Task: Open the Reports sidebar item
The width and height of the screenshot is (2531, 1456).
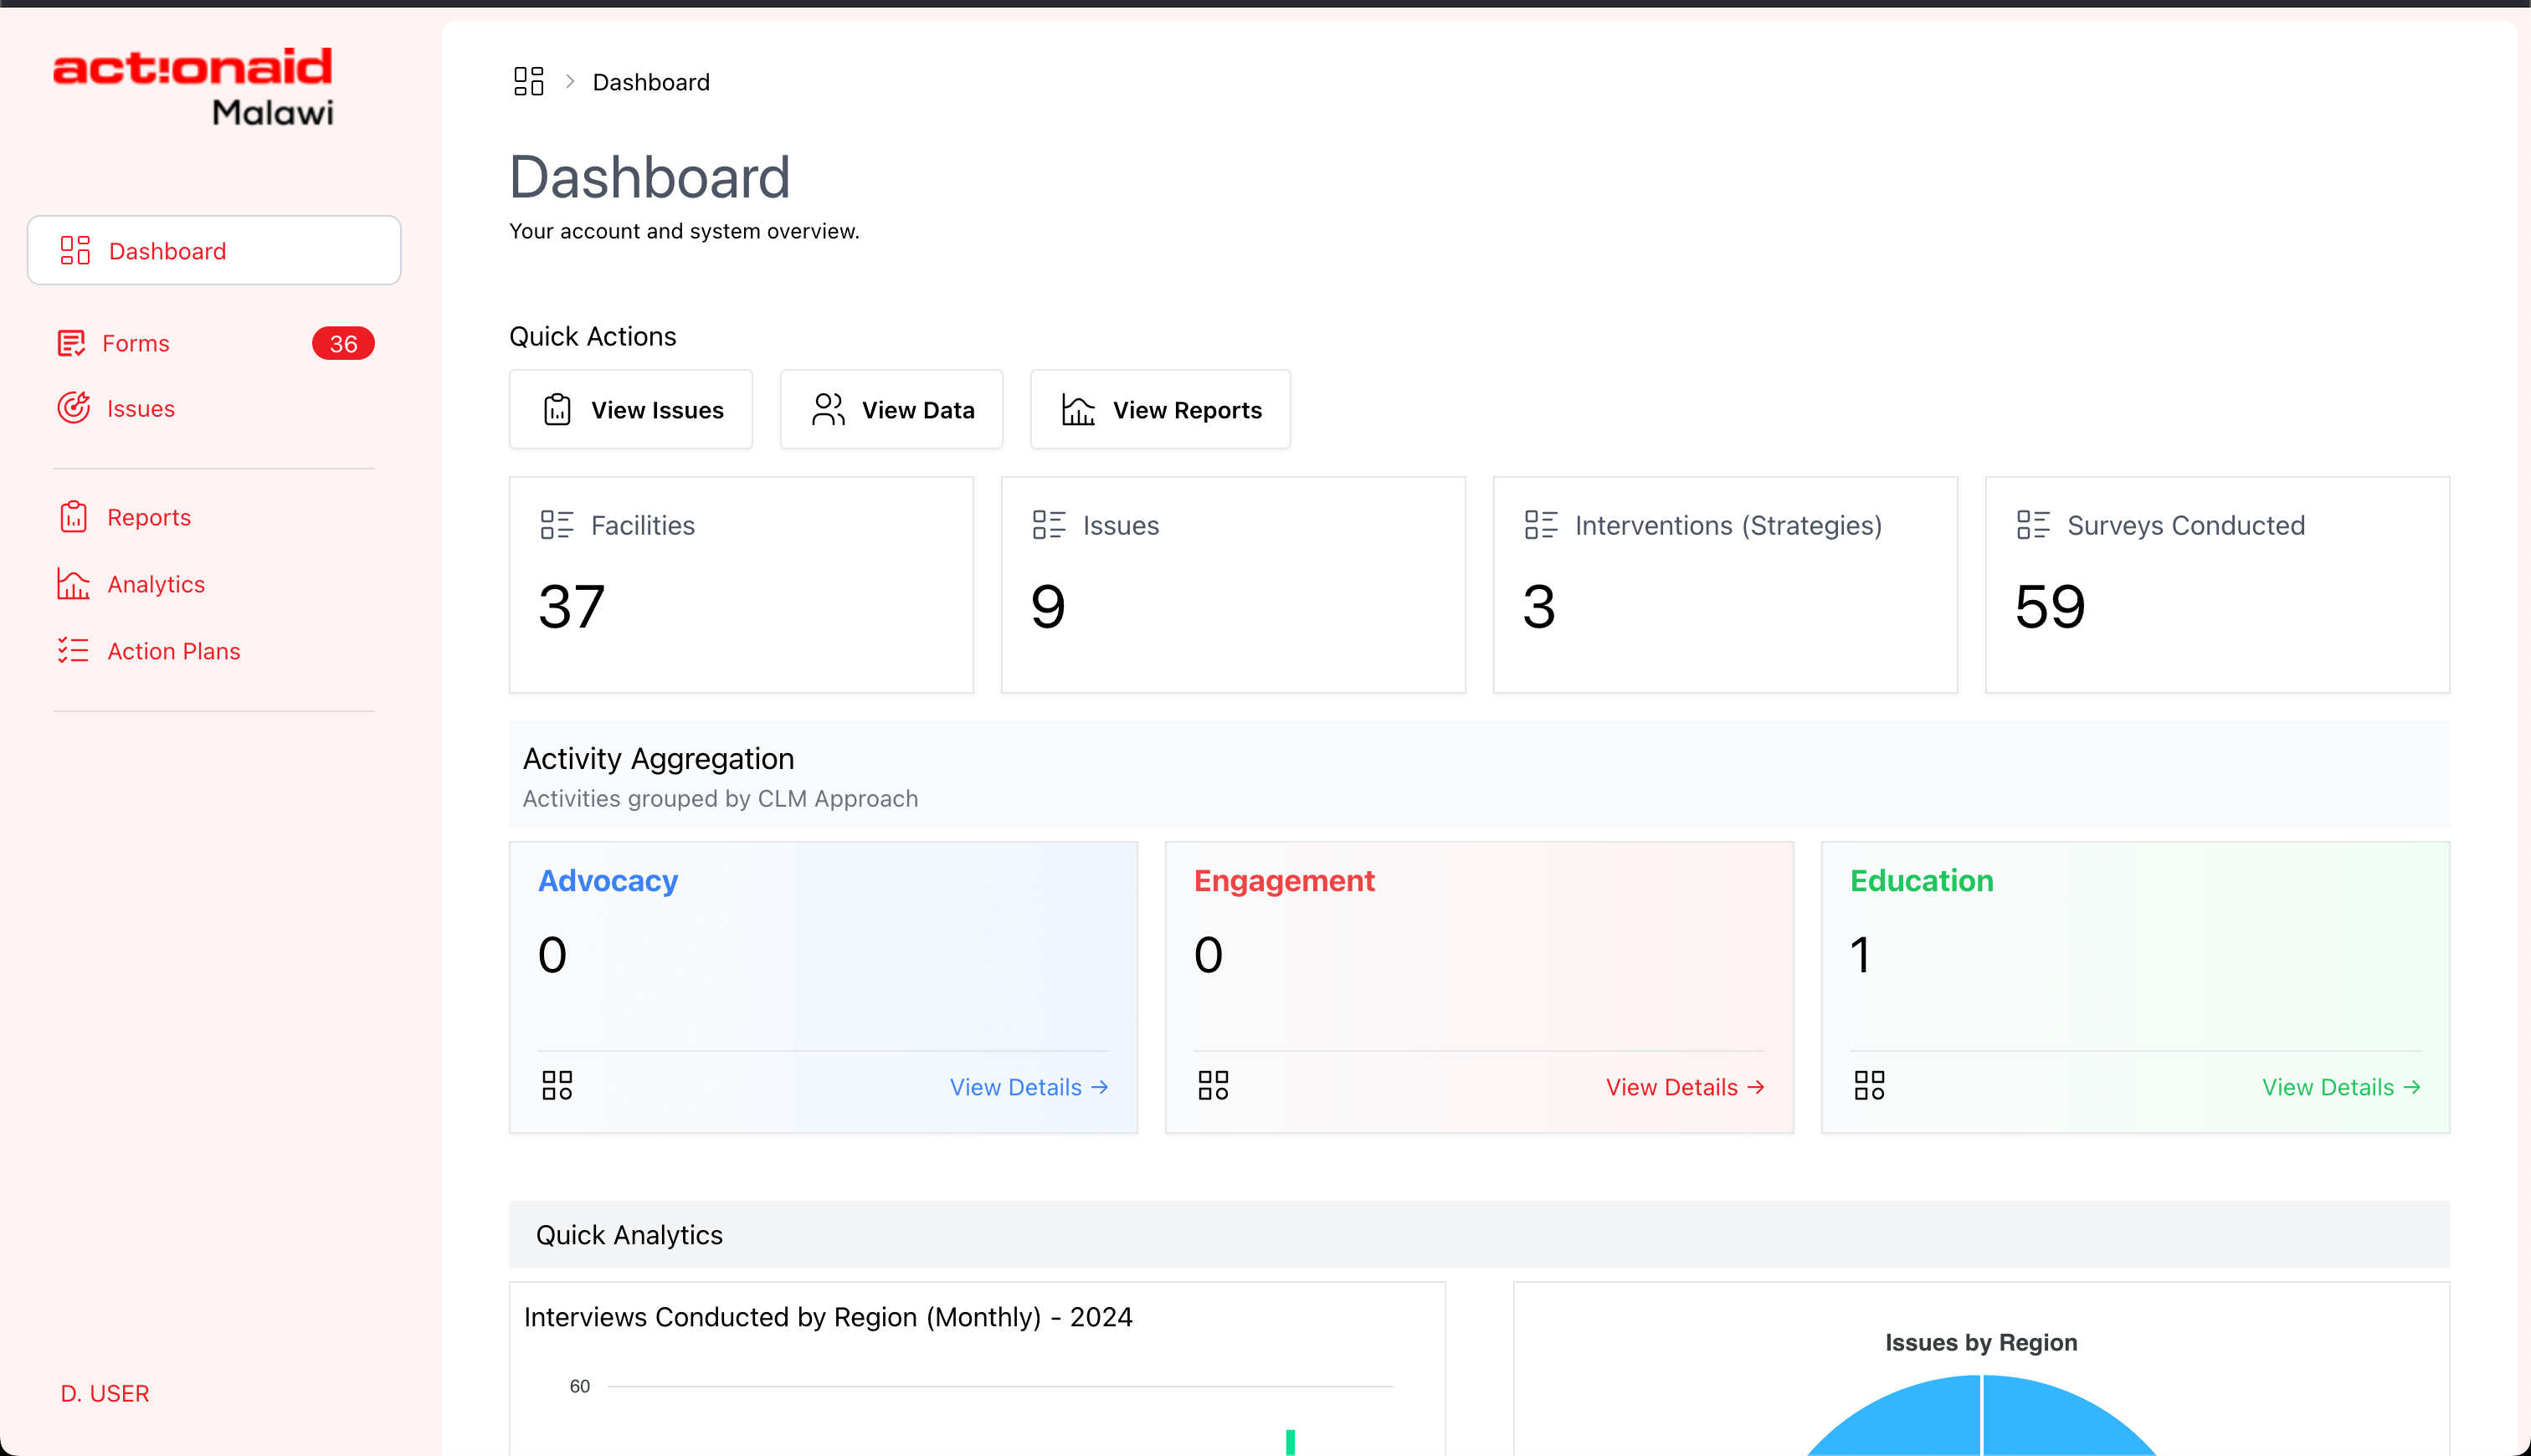Action: [x=124, y=517]
